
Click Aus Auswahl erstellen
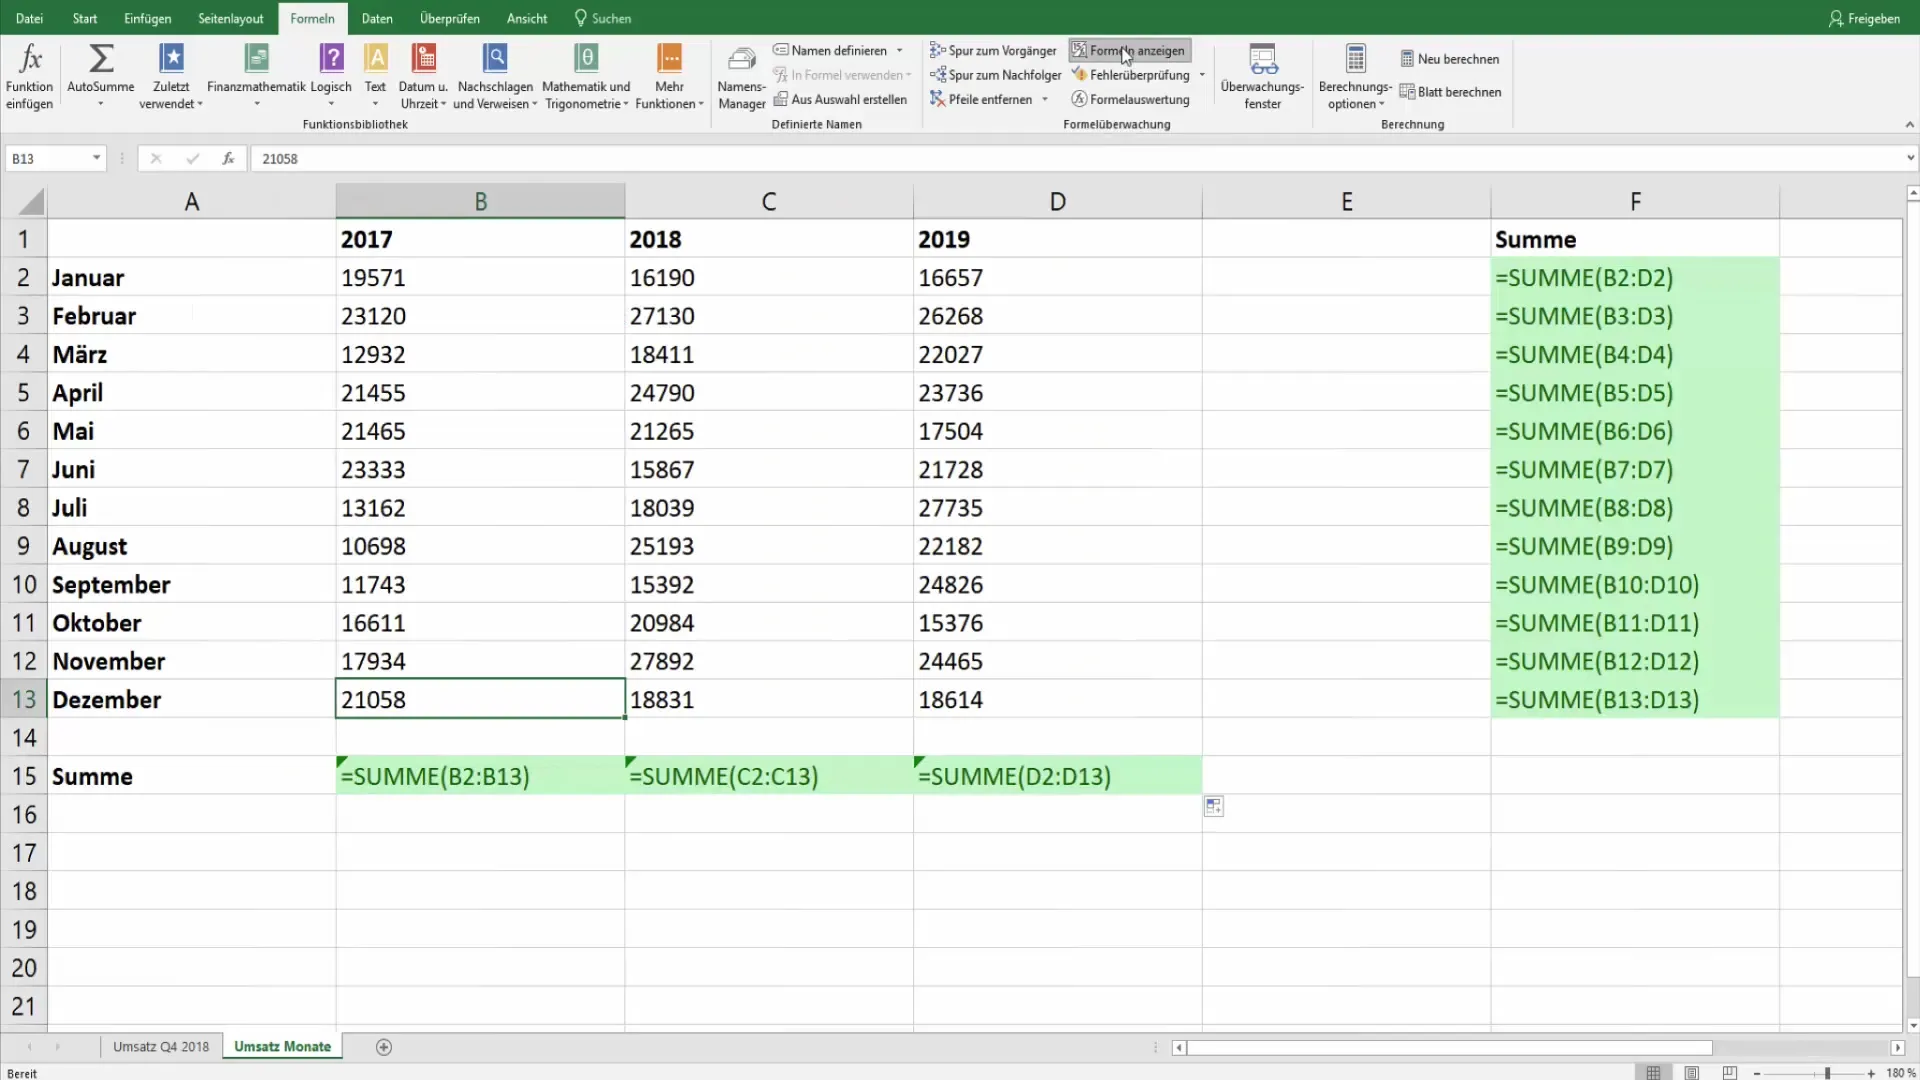pyautogui.click(x=840, y=99)
